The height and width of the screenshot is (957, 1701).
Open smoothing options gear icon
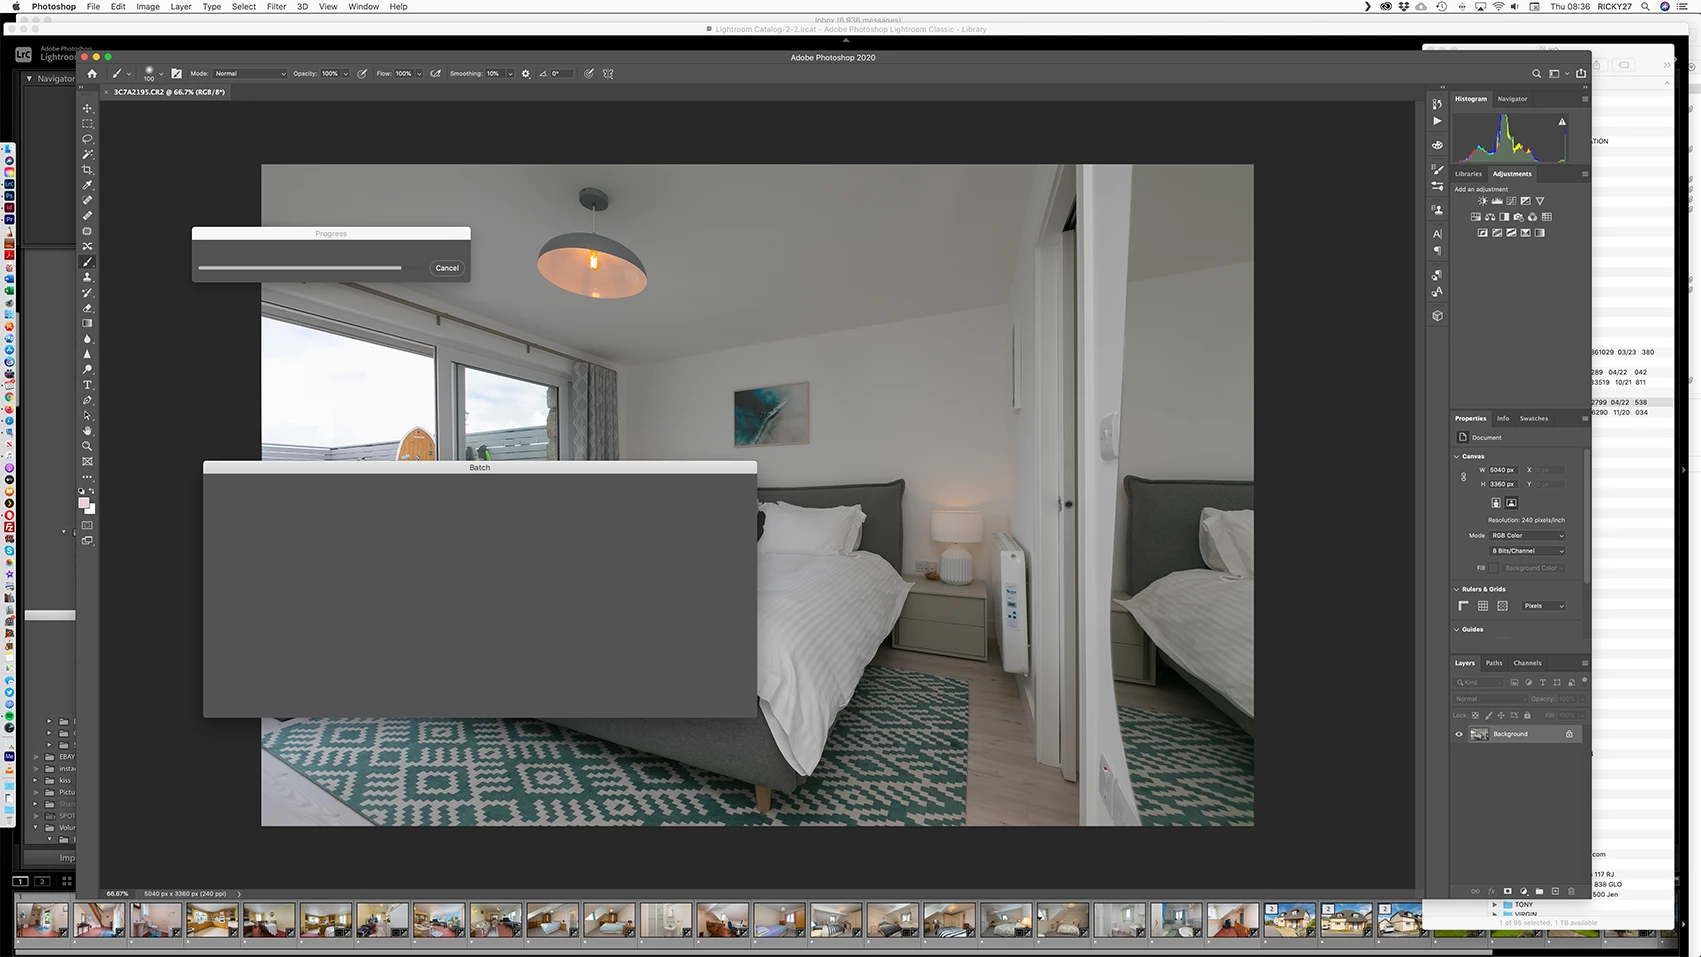pos(526,73)
